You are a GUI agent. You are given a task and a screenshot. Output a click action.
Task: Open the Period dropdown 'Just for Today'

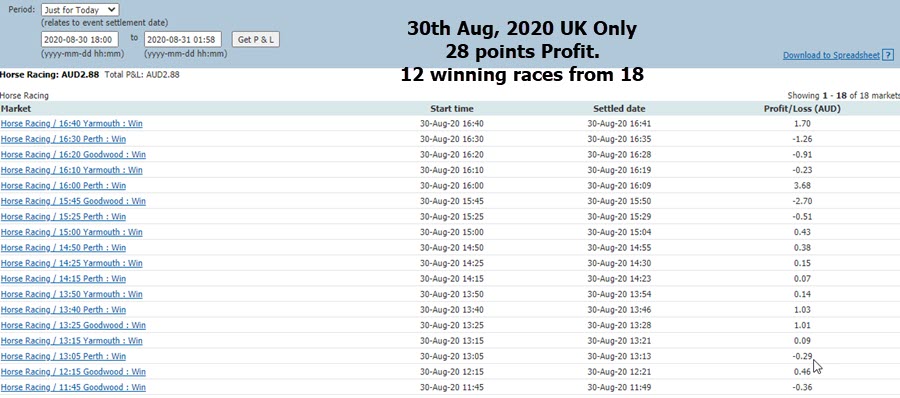tap(80, 10)
